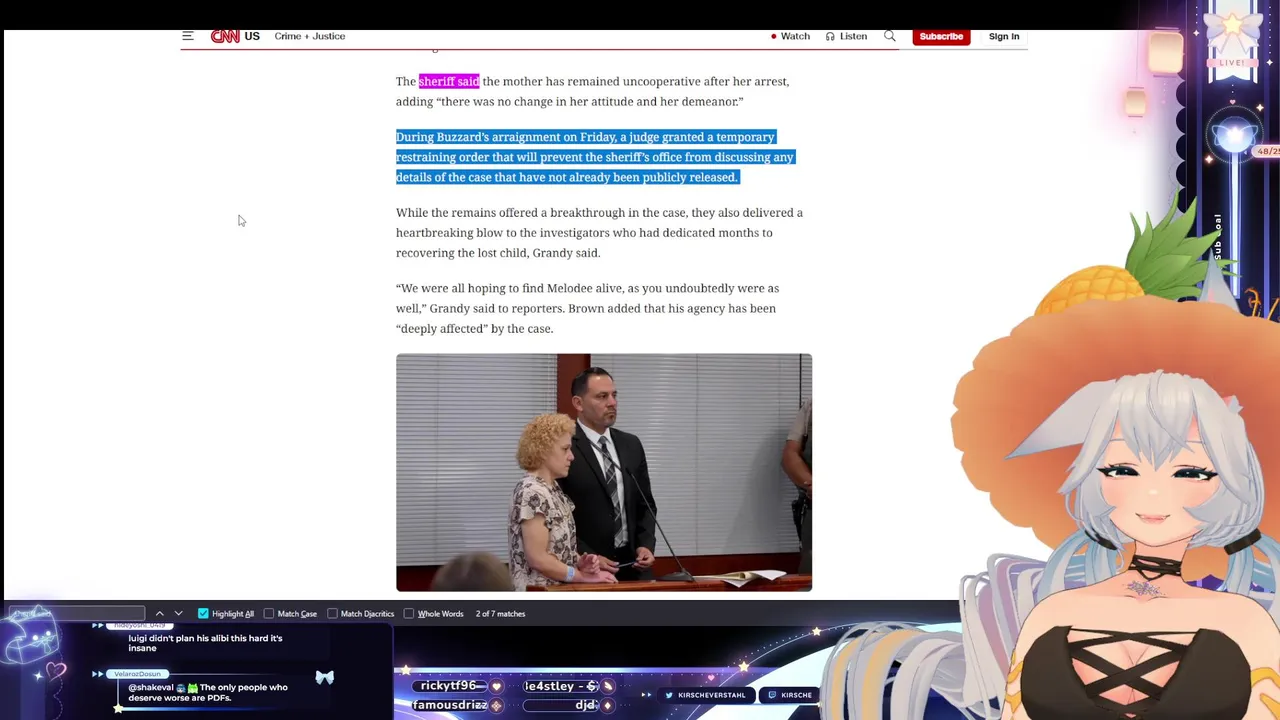Click the famousdrizz name badge

[x=450, y=705]
